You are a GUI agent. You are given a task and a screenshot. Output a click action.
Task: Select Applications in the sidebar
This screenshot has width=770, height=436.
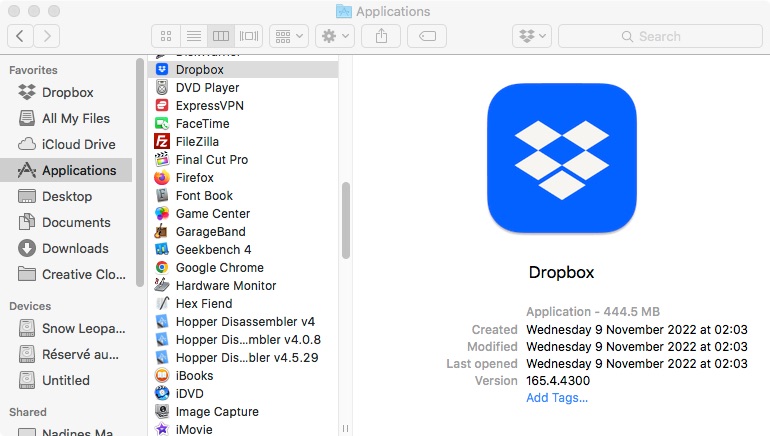click(66, 170)
